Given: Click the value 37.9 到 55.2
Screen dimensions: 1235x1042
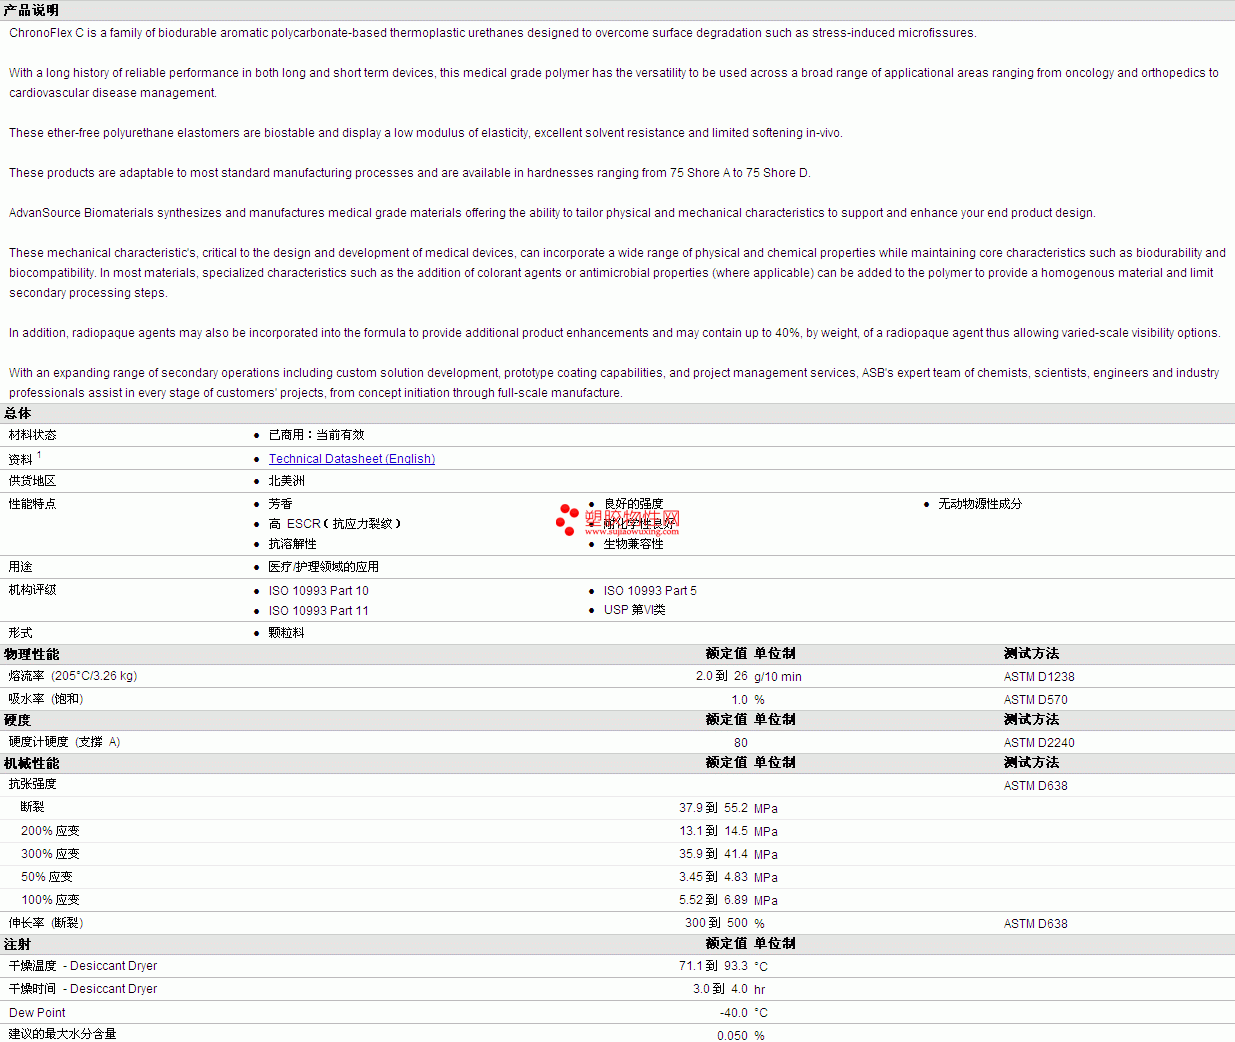Looking at the screenshot, I should [714, 808].
